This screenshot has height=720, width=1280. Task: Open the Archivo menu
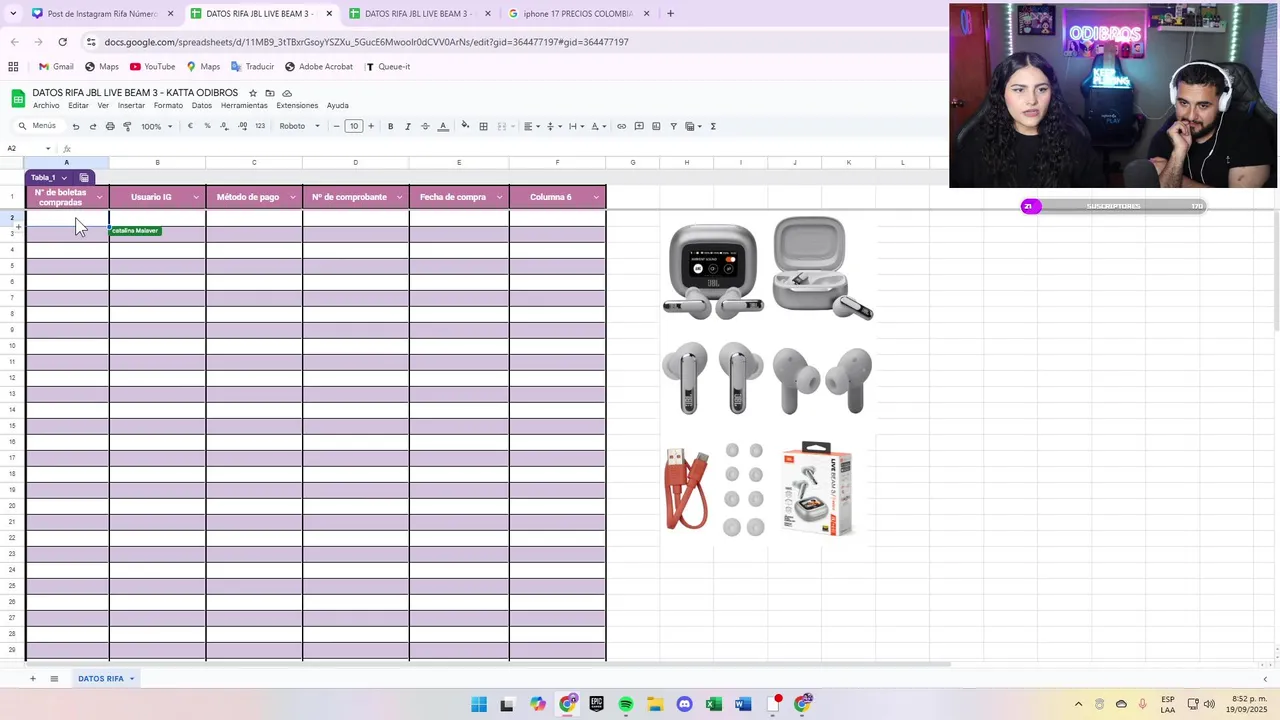tap(46, 105)
